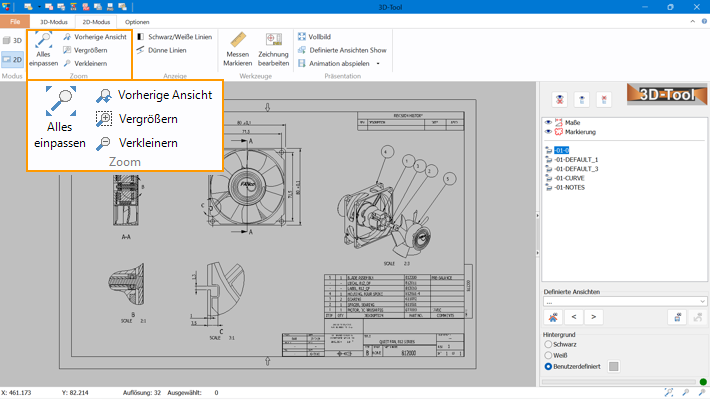Screen dimensions: 710x400
Task: Switch to 3D mode button
Action: [13, 40]
